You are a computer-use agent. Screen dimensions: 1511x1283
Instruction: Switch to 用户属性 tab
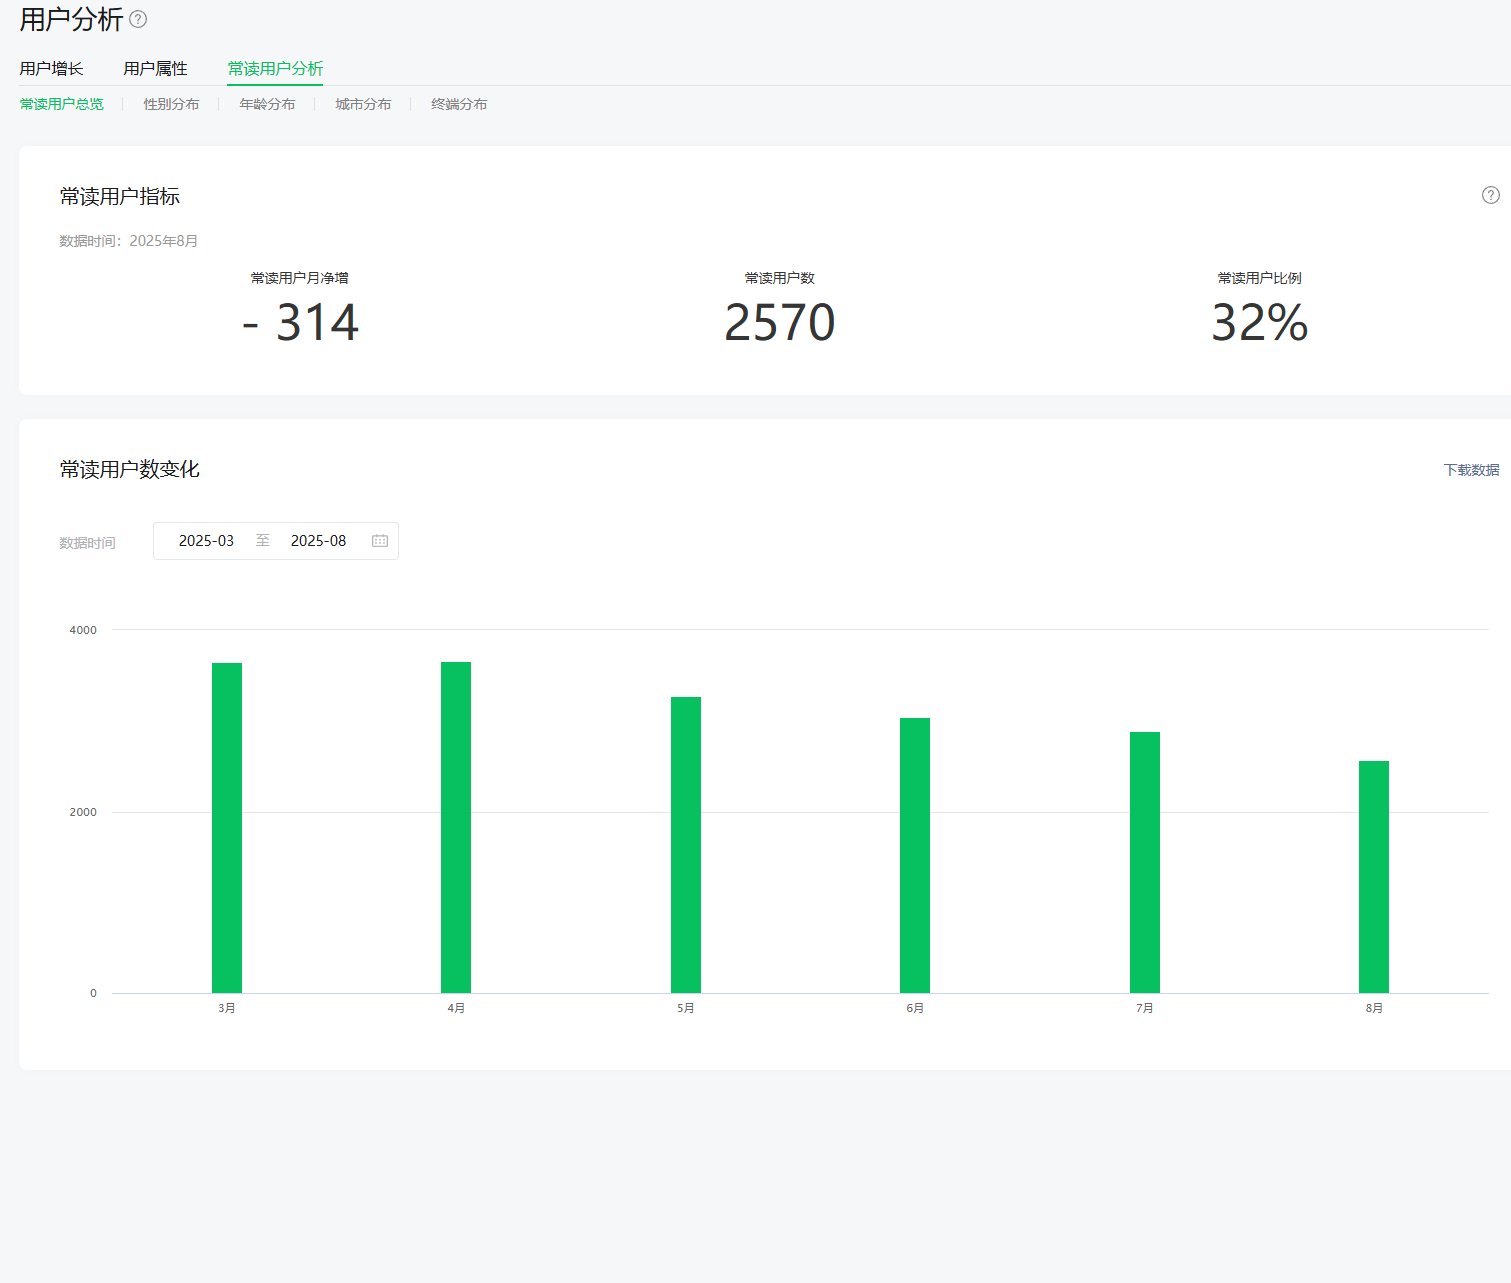pos(155,69)
